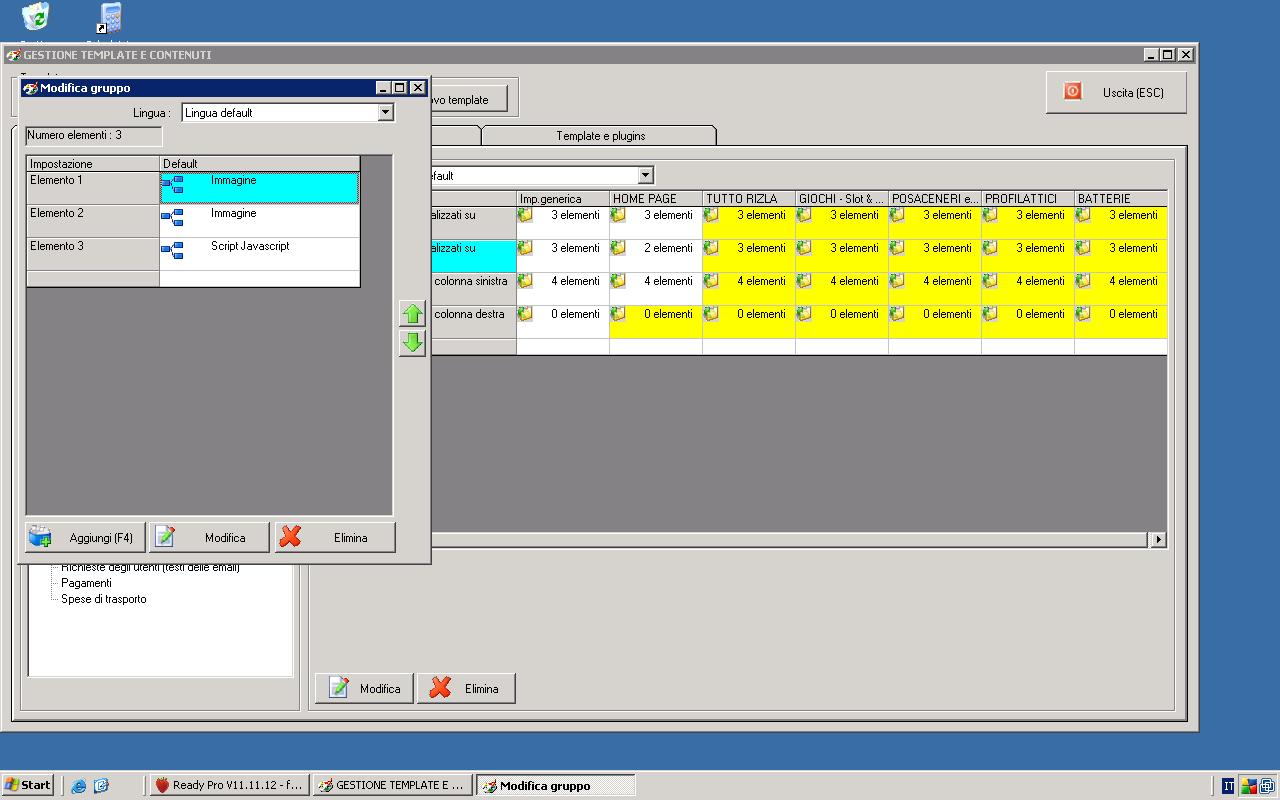Click 0 elementi text under BATTERIE
The image size is (1280, 800).
1133,314
